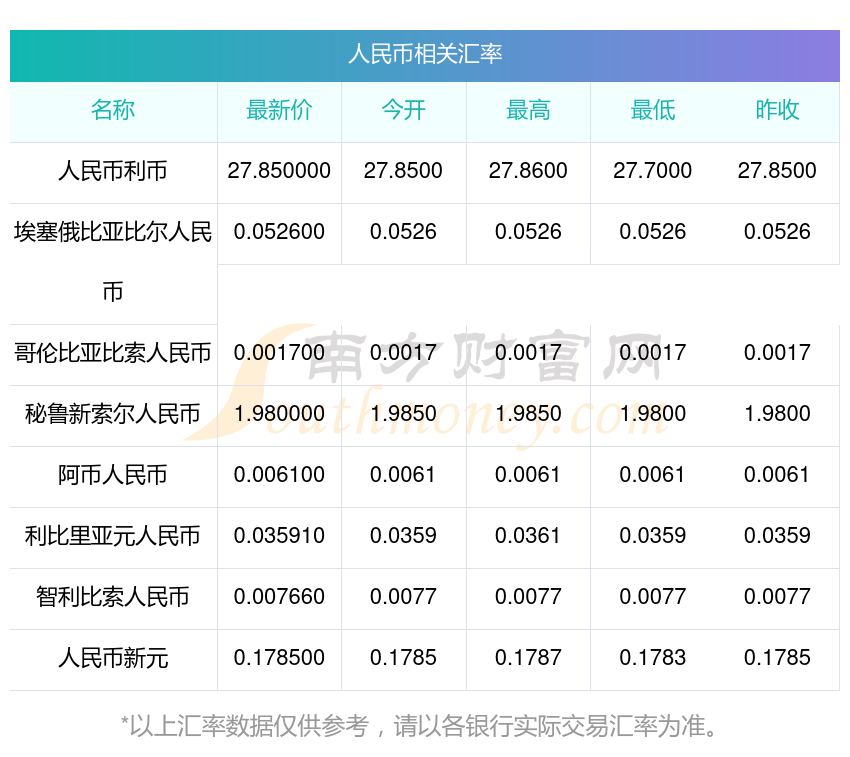
Task: Click the 埃塞俄比亚比尔人民币 row name
Action: 113,262
